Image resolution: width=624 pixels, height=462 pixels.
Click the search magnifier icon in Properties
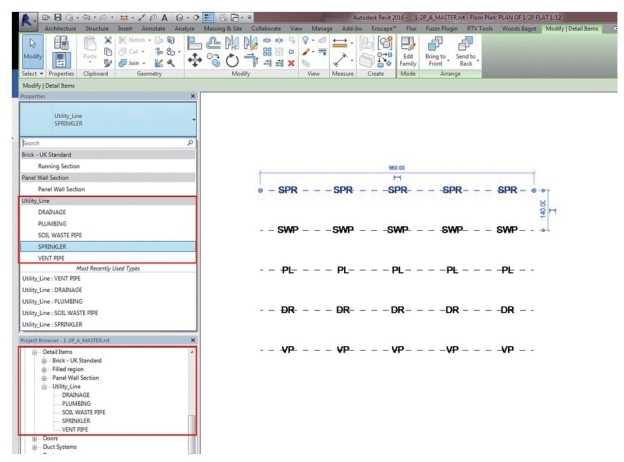tap(190, 144)
